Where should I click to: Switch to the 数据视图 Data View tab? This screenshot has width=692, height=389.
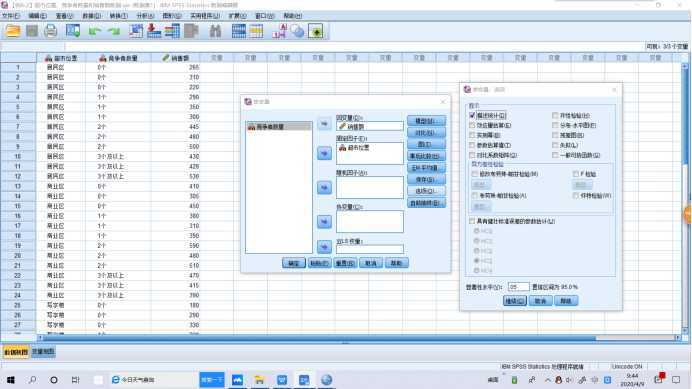click(x=16, y=352)
